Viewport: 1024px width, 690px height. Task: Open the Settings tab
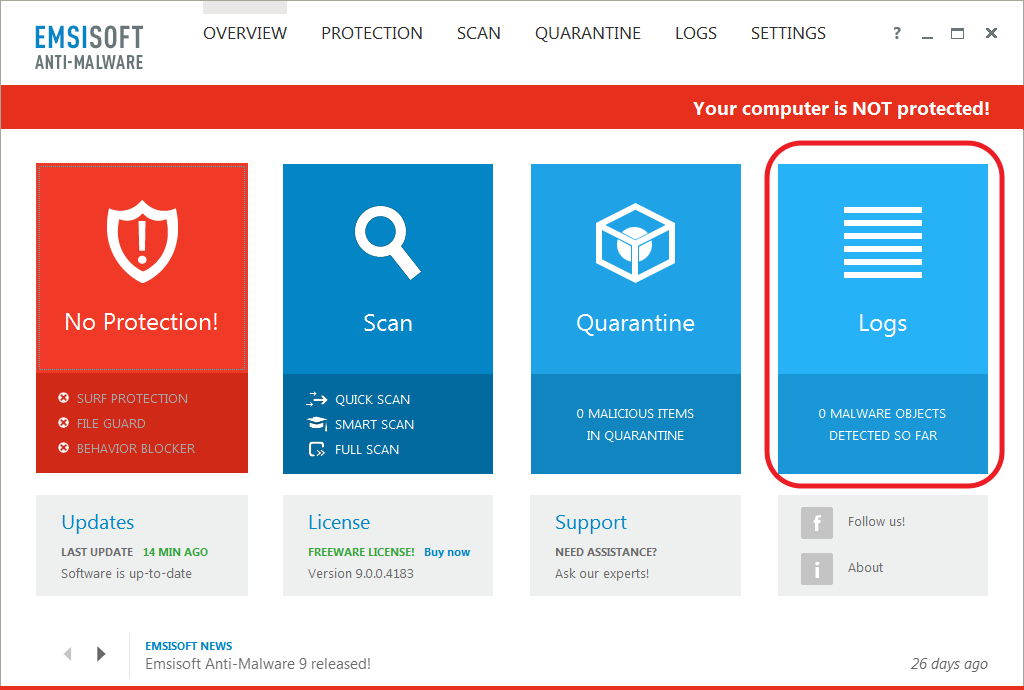coord(788,33)
